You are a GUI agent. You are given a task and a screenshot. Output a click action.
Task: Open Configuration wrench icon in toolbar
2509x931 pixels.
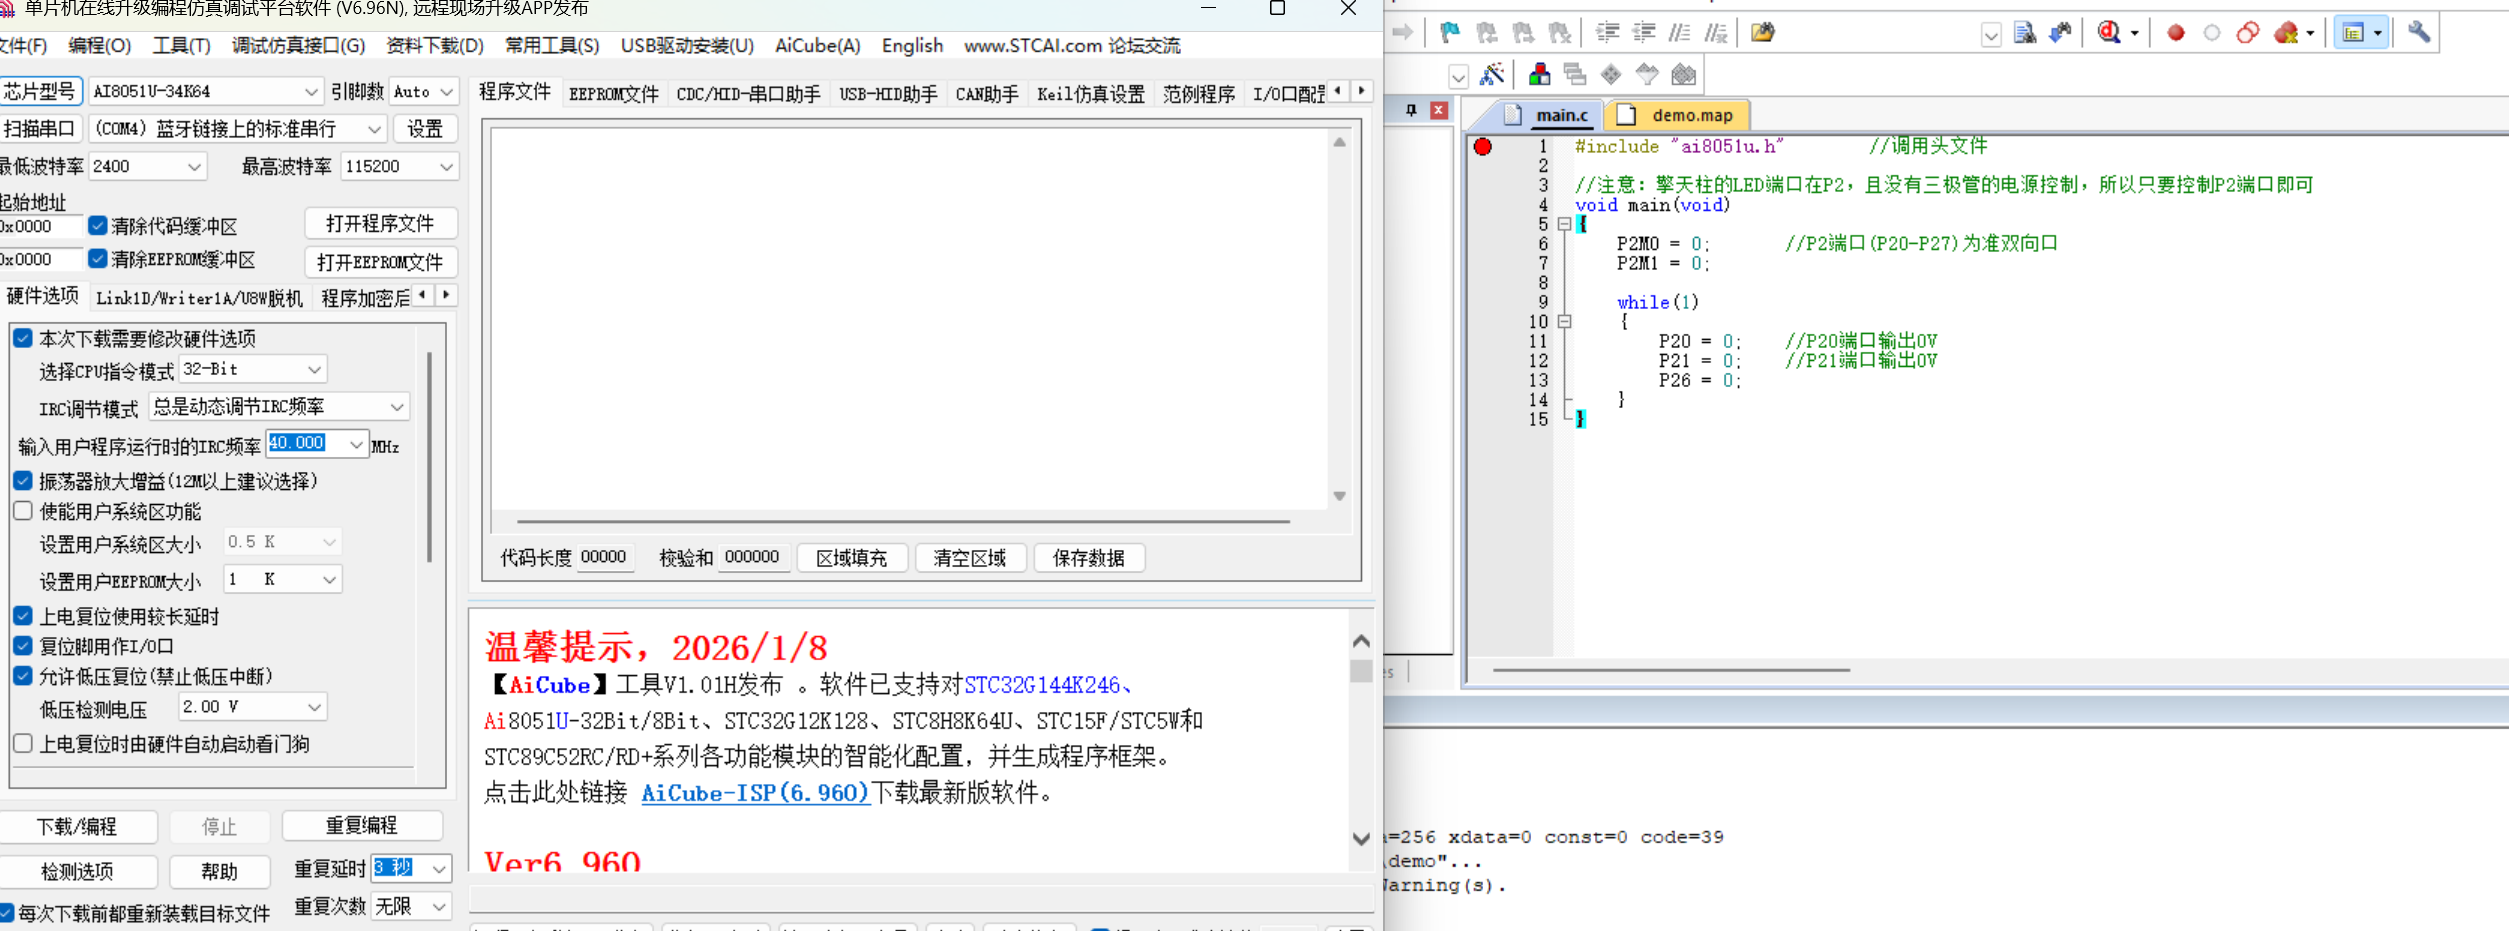coord(2418,33)
